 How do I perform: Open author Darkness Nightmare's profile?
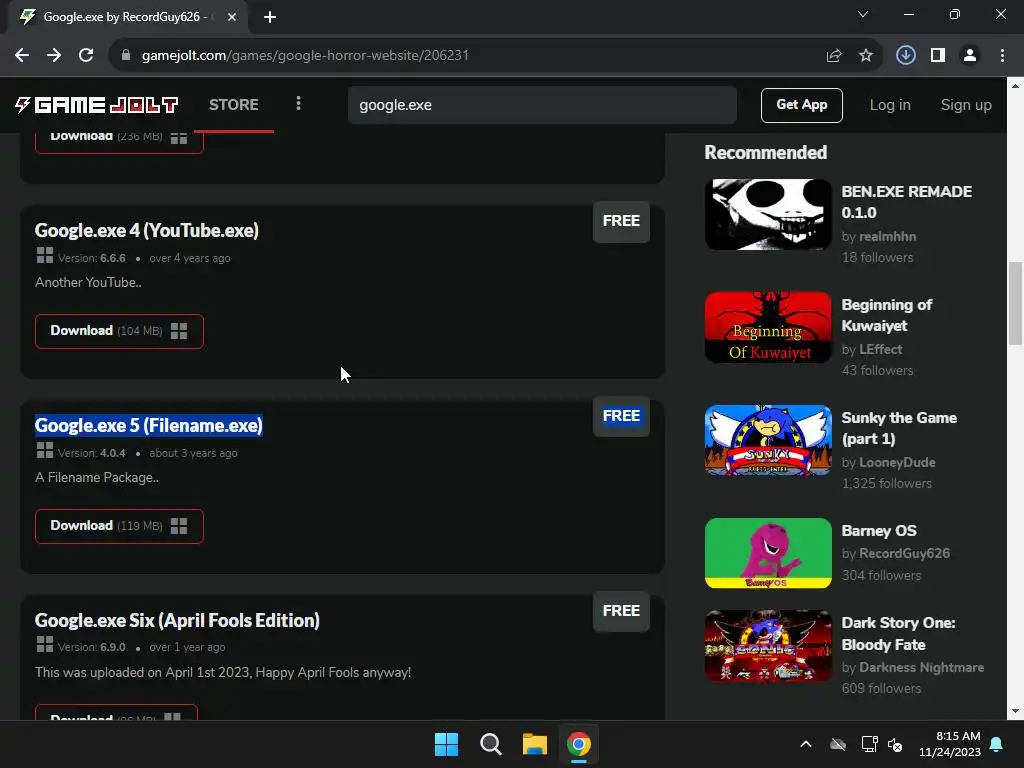coord(921,667)
